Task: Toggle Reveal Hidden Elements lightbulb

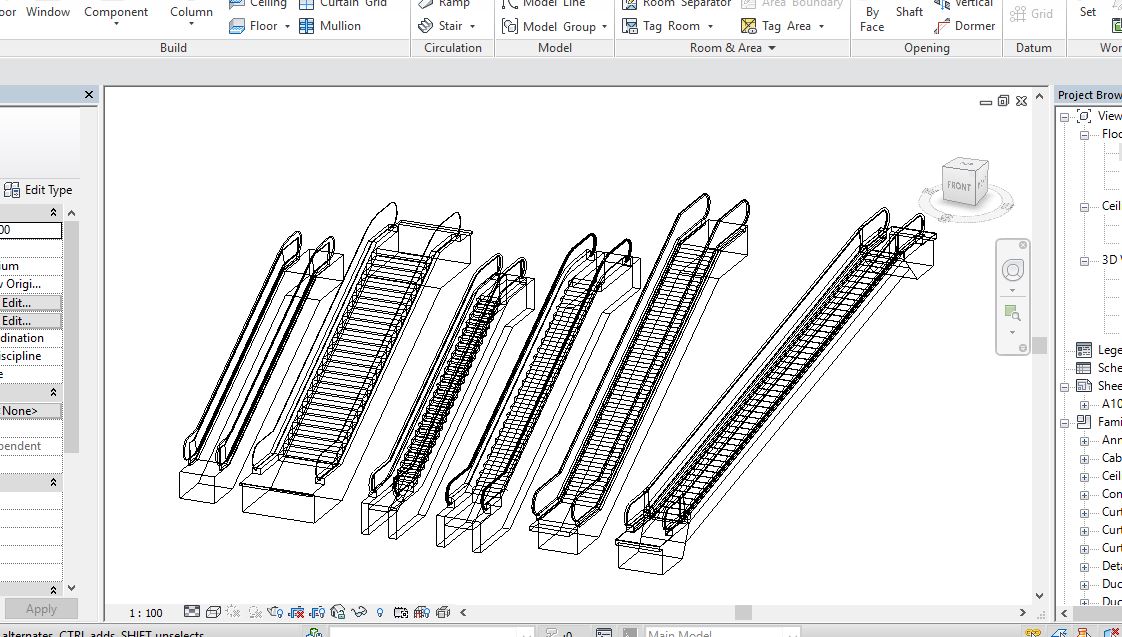Action: click(x=380, y=612)
